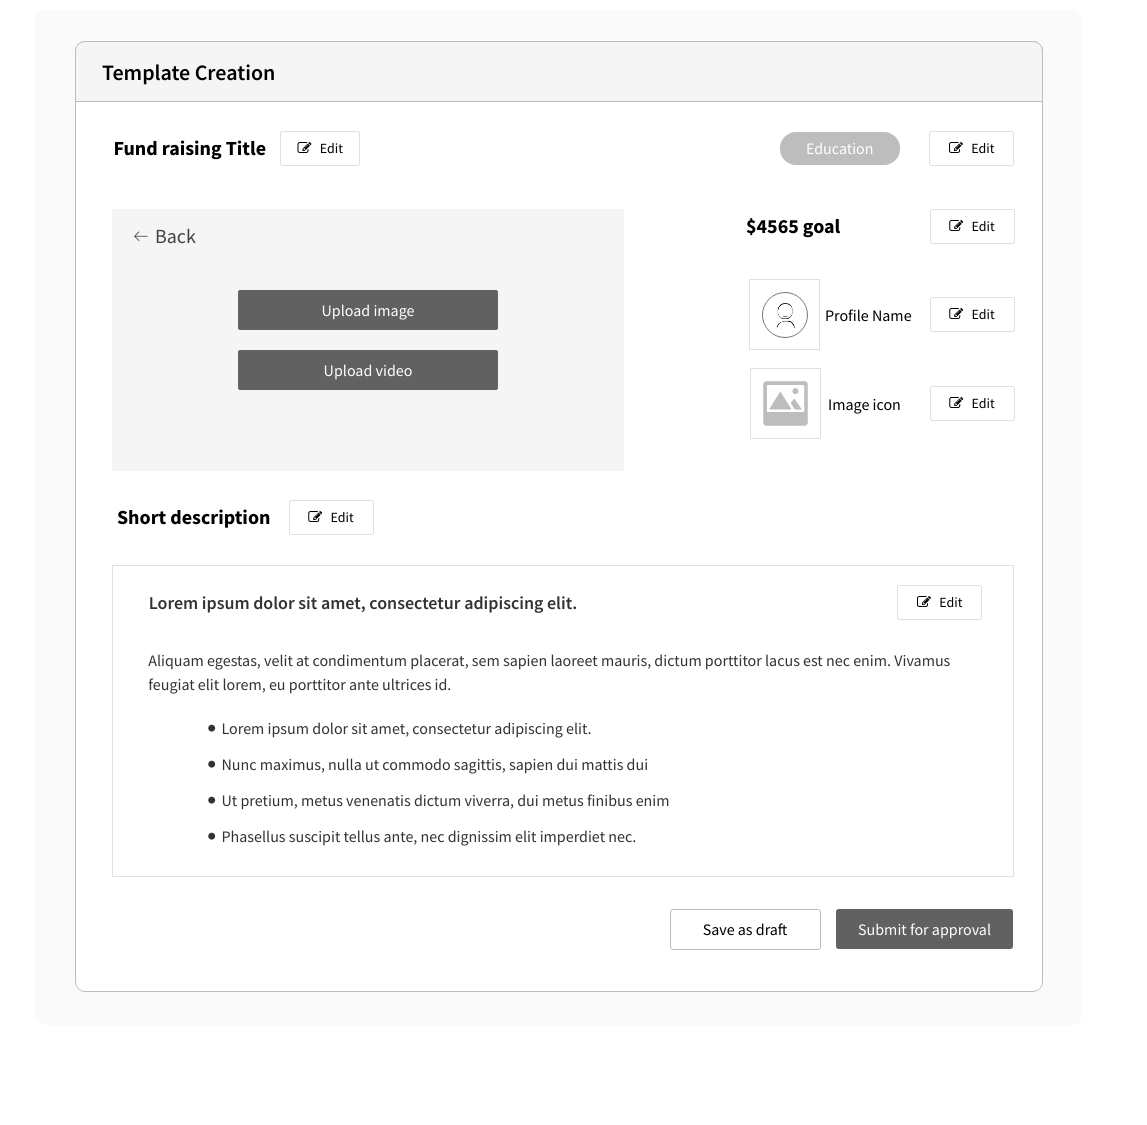1147x1125 pixels.
Task: Click the Upload image button
Action: (x=367, y=310)
